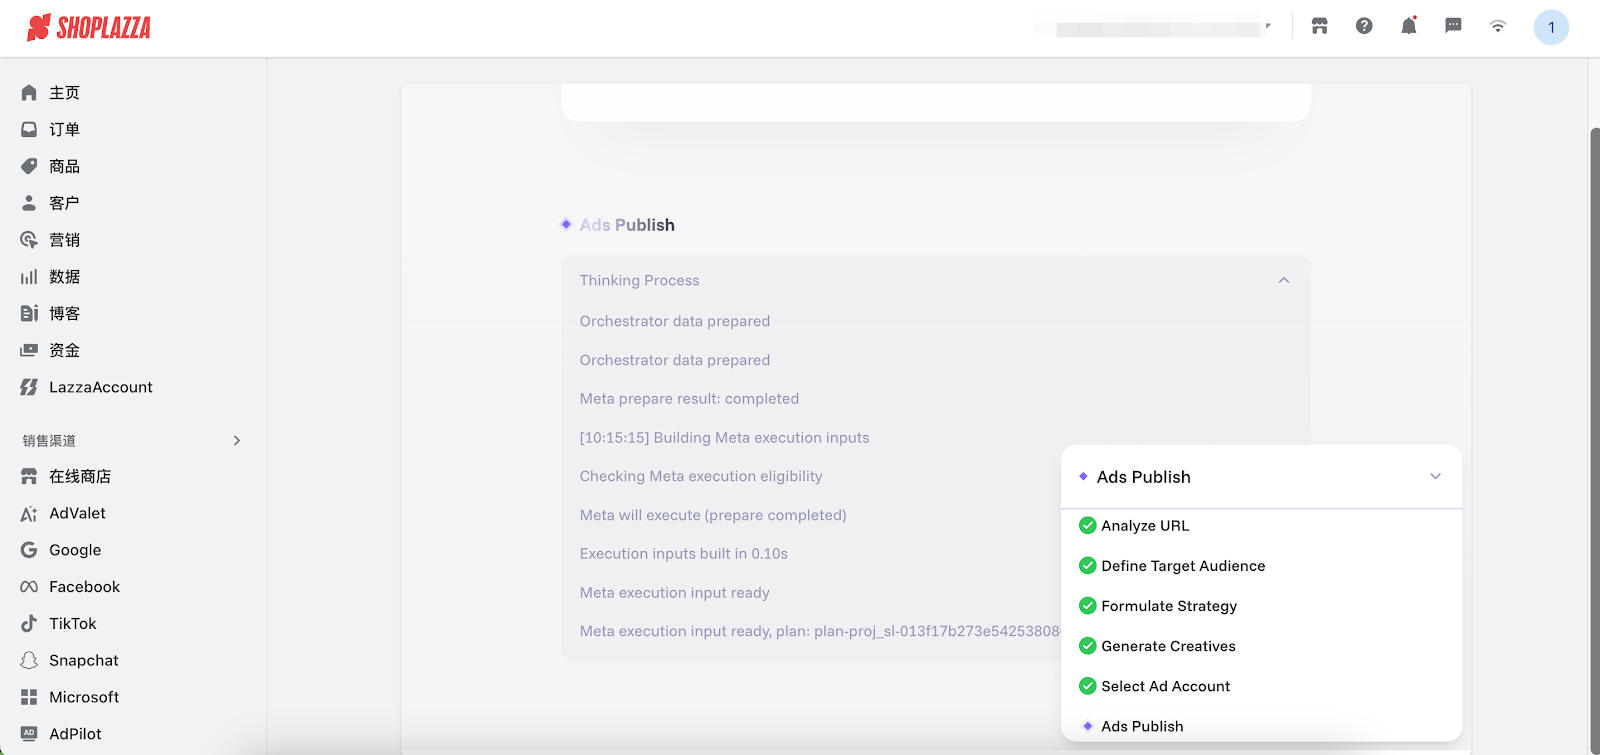Collapse the Ads Publish steps panel
This screenshot has height=755, width=1600.
[1435, 477]
